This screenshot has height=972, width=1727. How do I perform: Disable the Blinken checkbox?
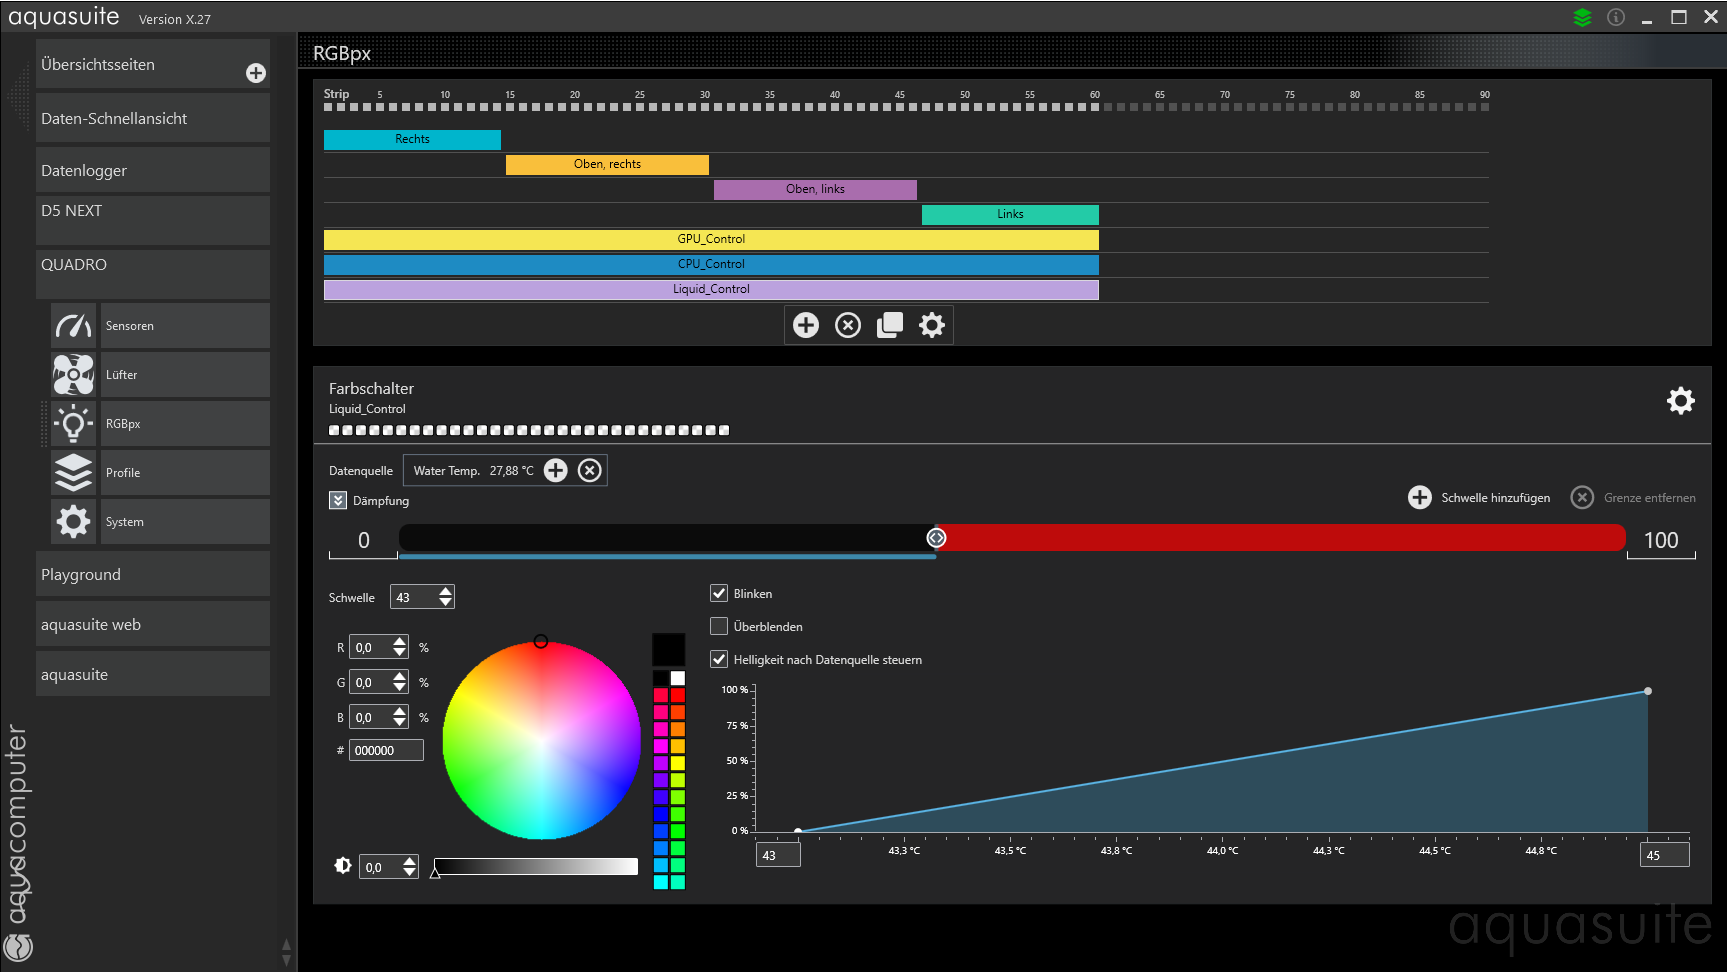pos(719,593)
